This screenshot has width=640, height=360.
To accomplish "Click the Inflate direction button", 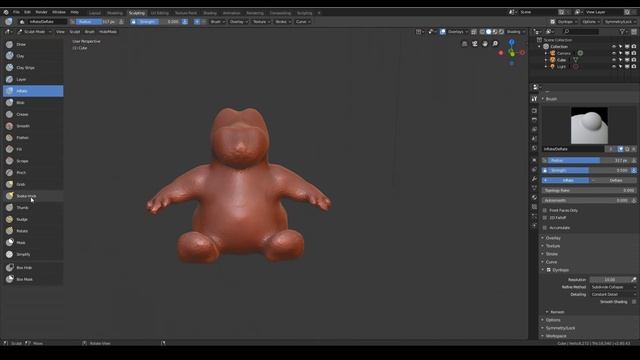I will 565,180.
